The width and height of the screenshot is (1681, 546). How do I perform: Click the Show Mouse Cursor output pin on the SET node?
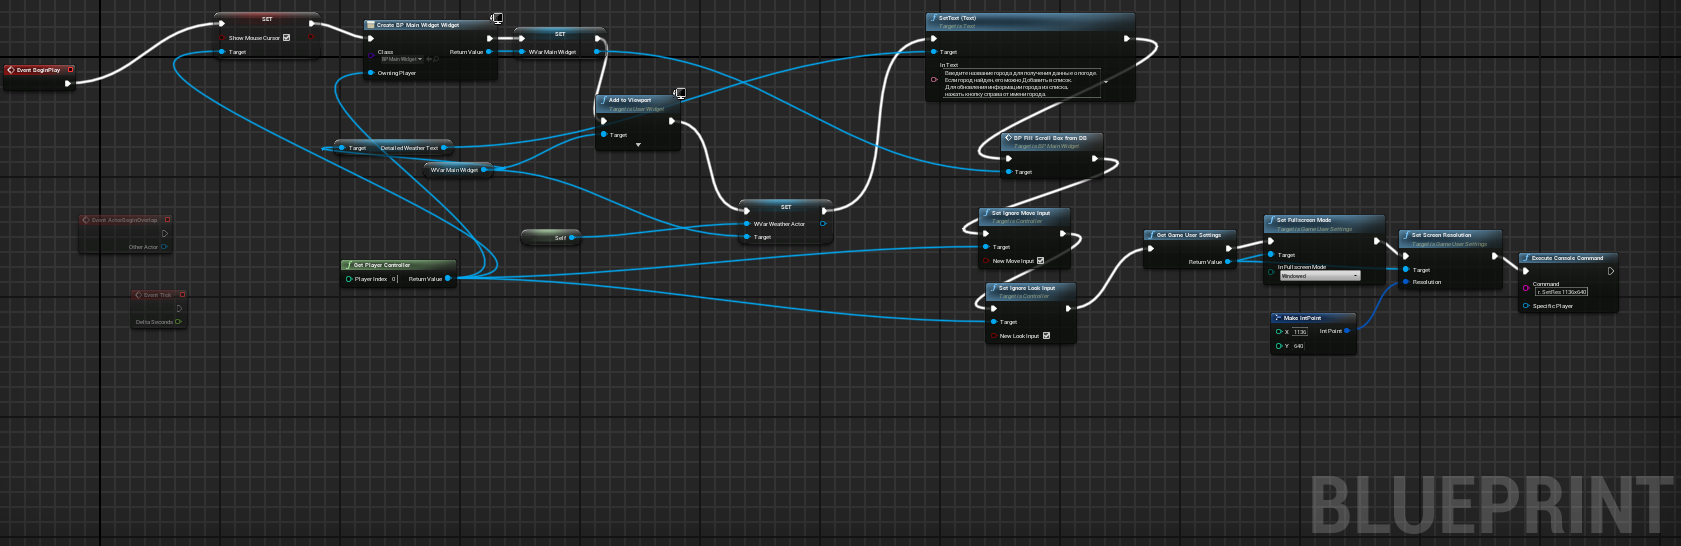click(312, 38)
